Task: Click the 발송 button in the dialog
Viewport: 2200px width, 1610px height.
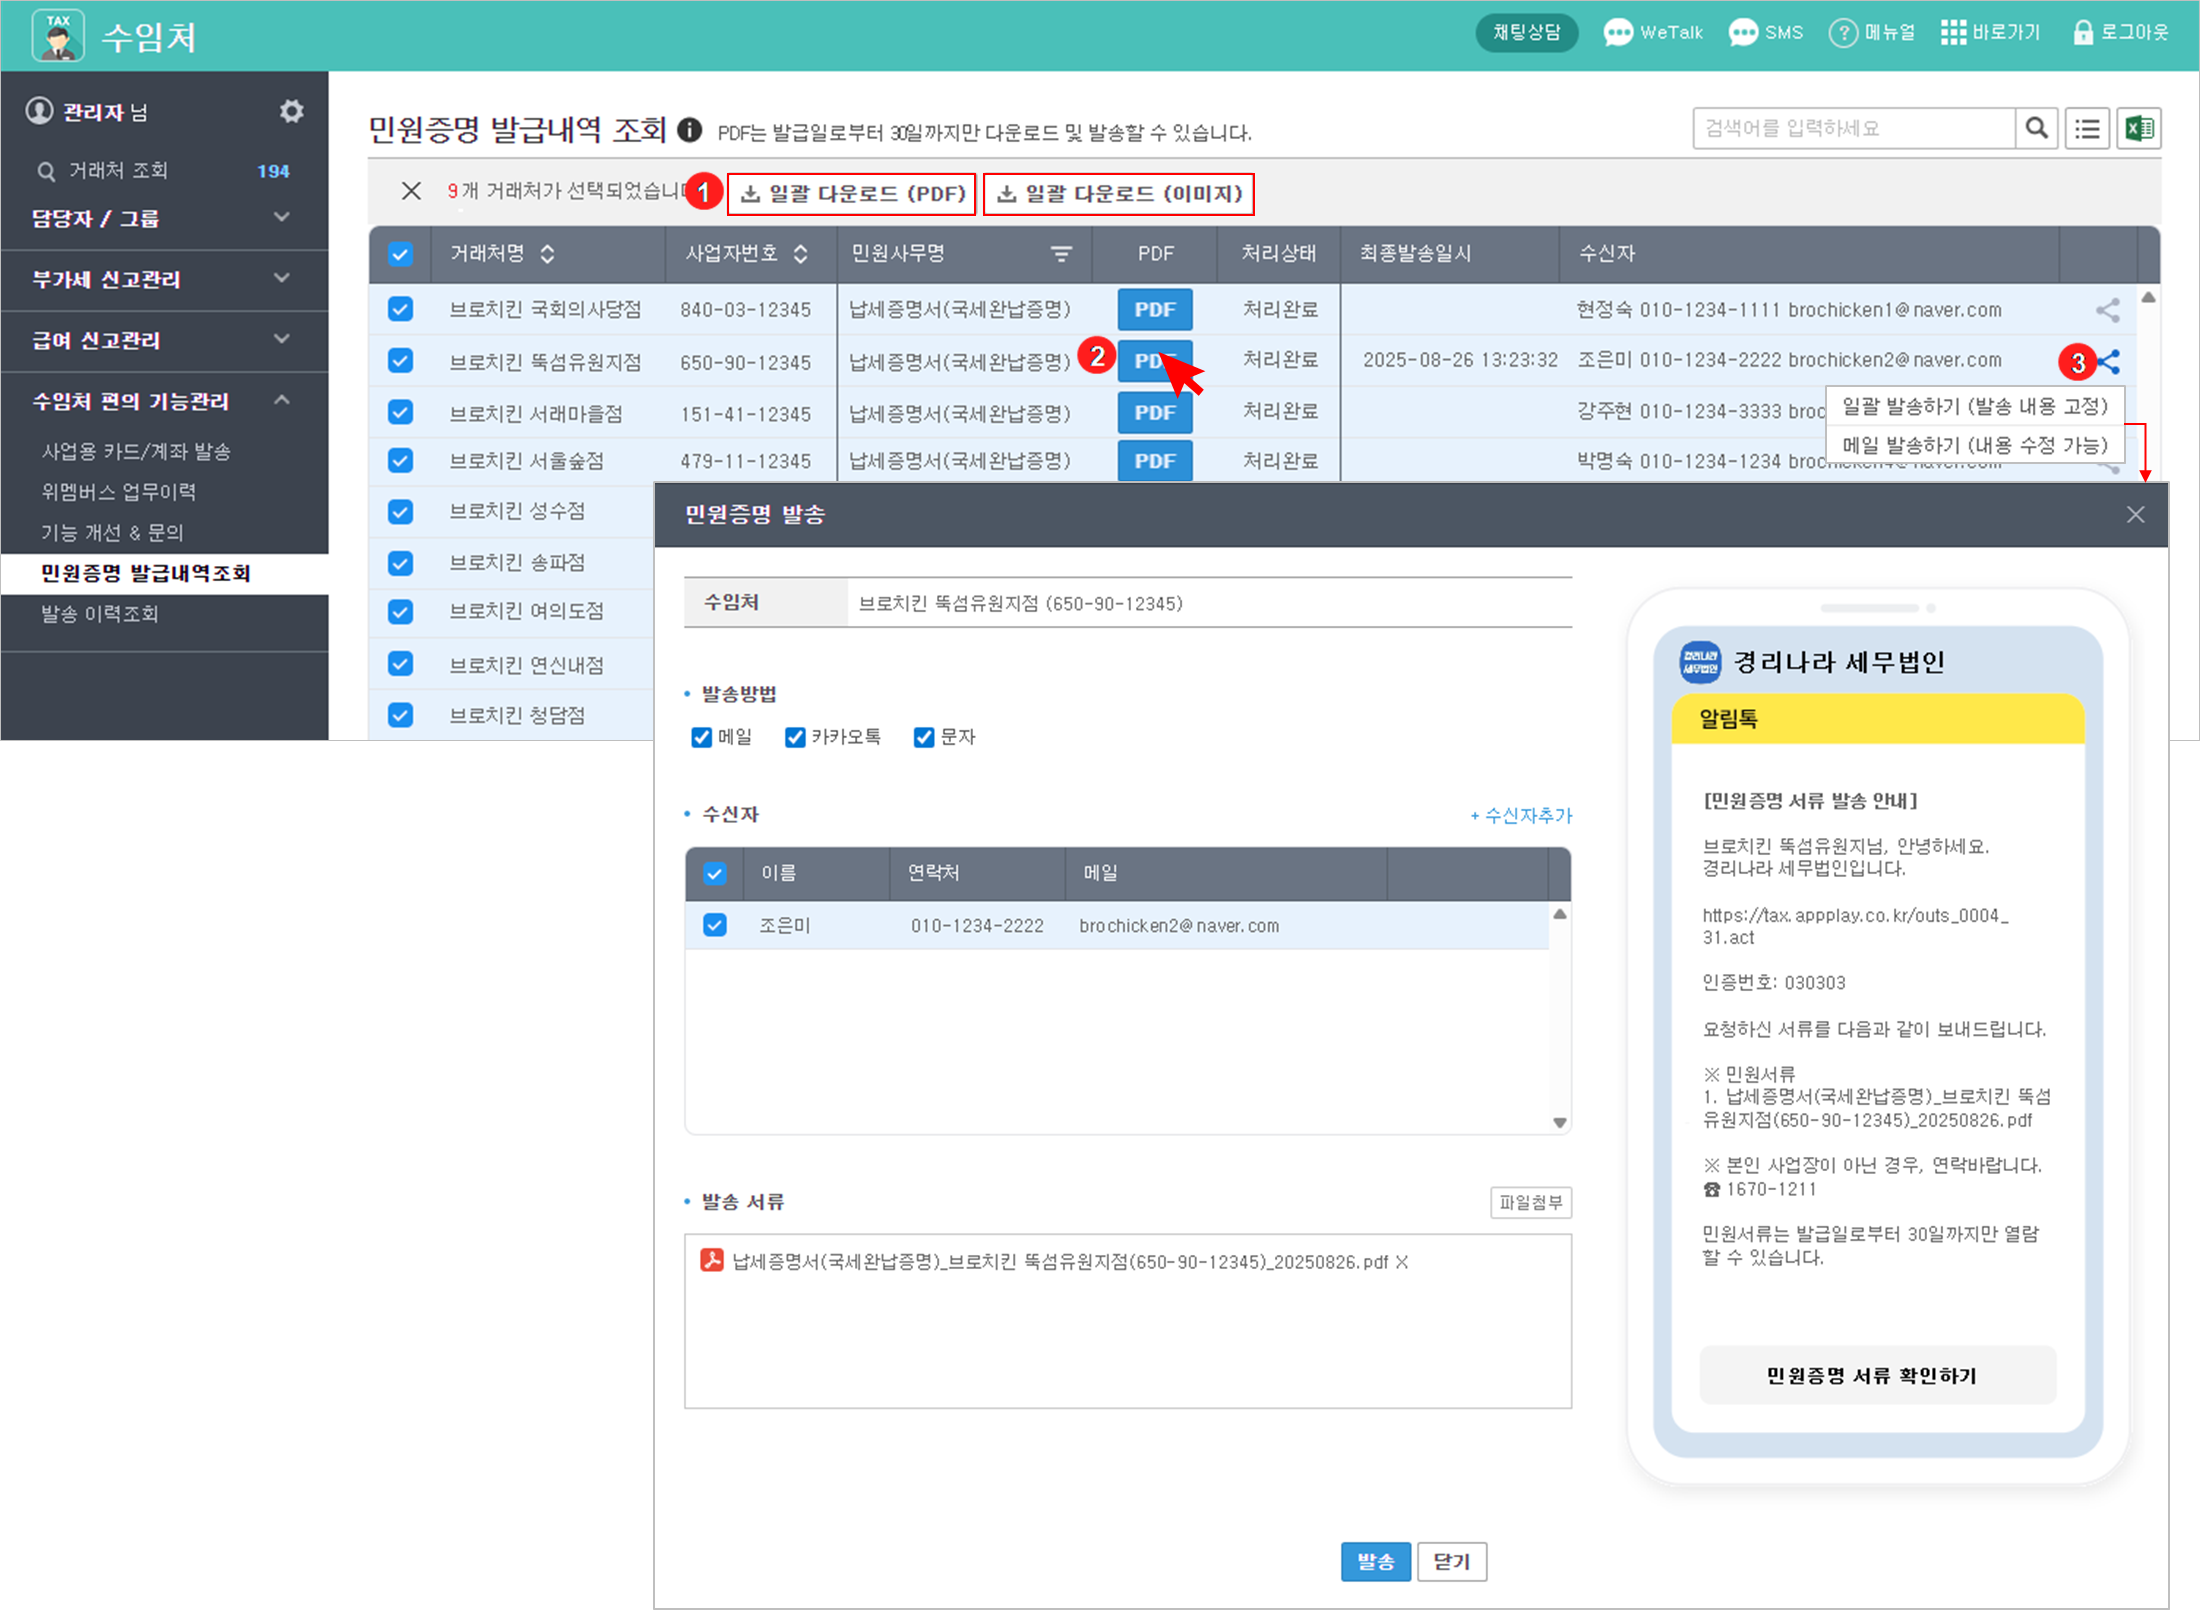Action: (x=1375, y=1561)
